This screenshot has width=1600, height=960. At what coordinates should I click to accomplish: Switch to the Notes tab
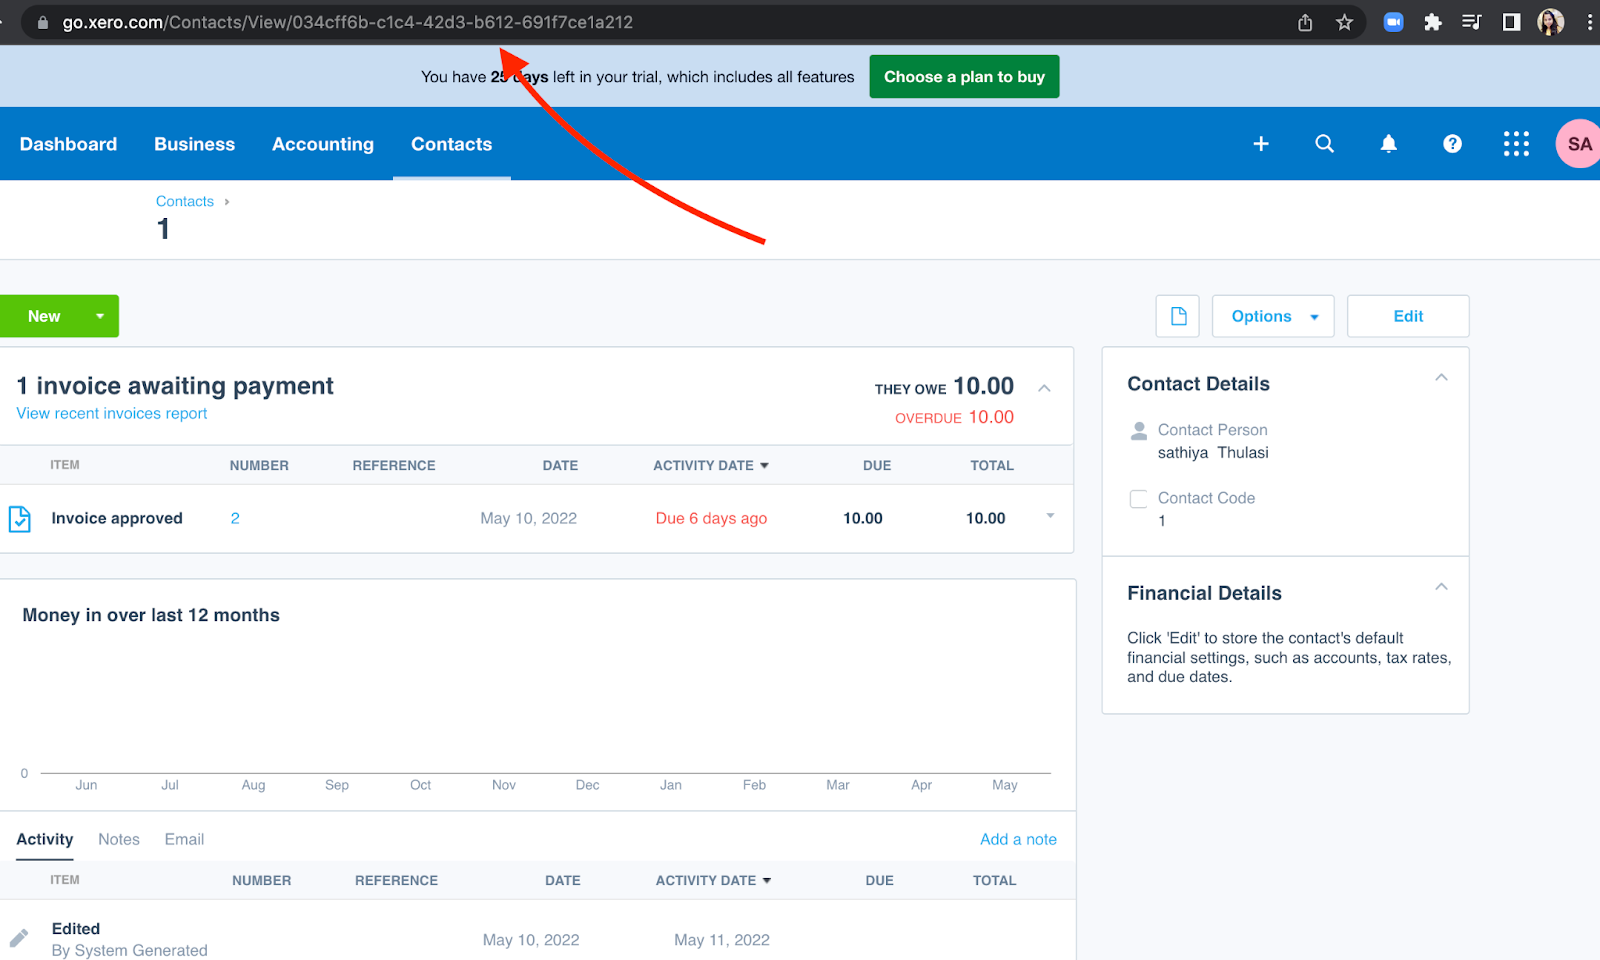(119, 839)
